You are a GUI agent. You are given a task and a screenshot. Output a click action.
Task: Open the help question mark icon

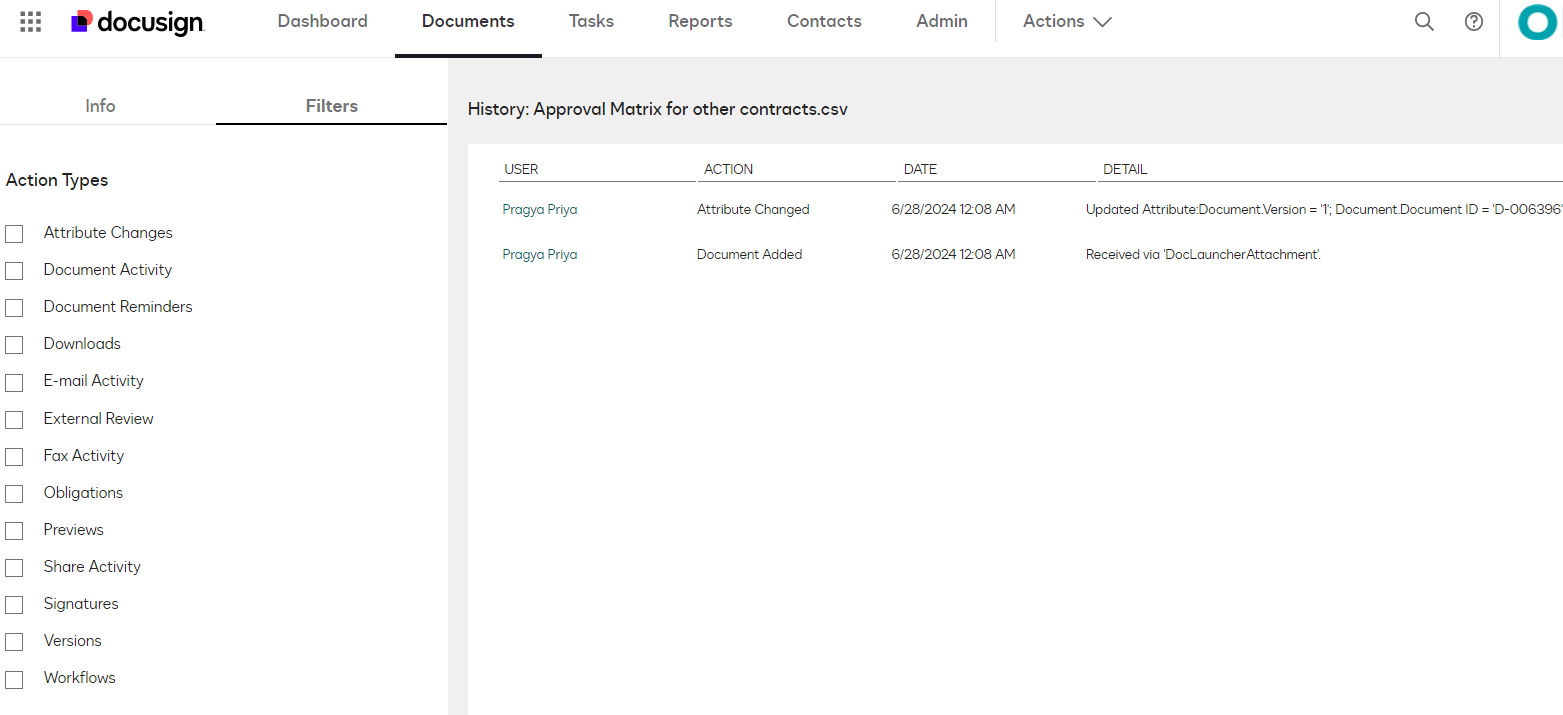pyautogui.click(x=1473, y=21)
